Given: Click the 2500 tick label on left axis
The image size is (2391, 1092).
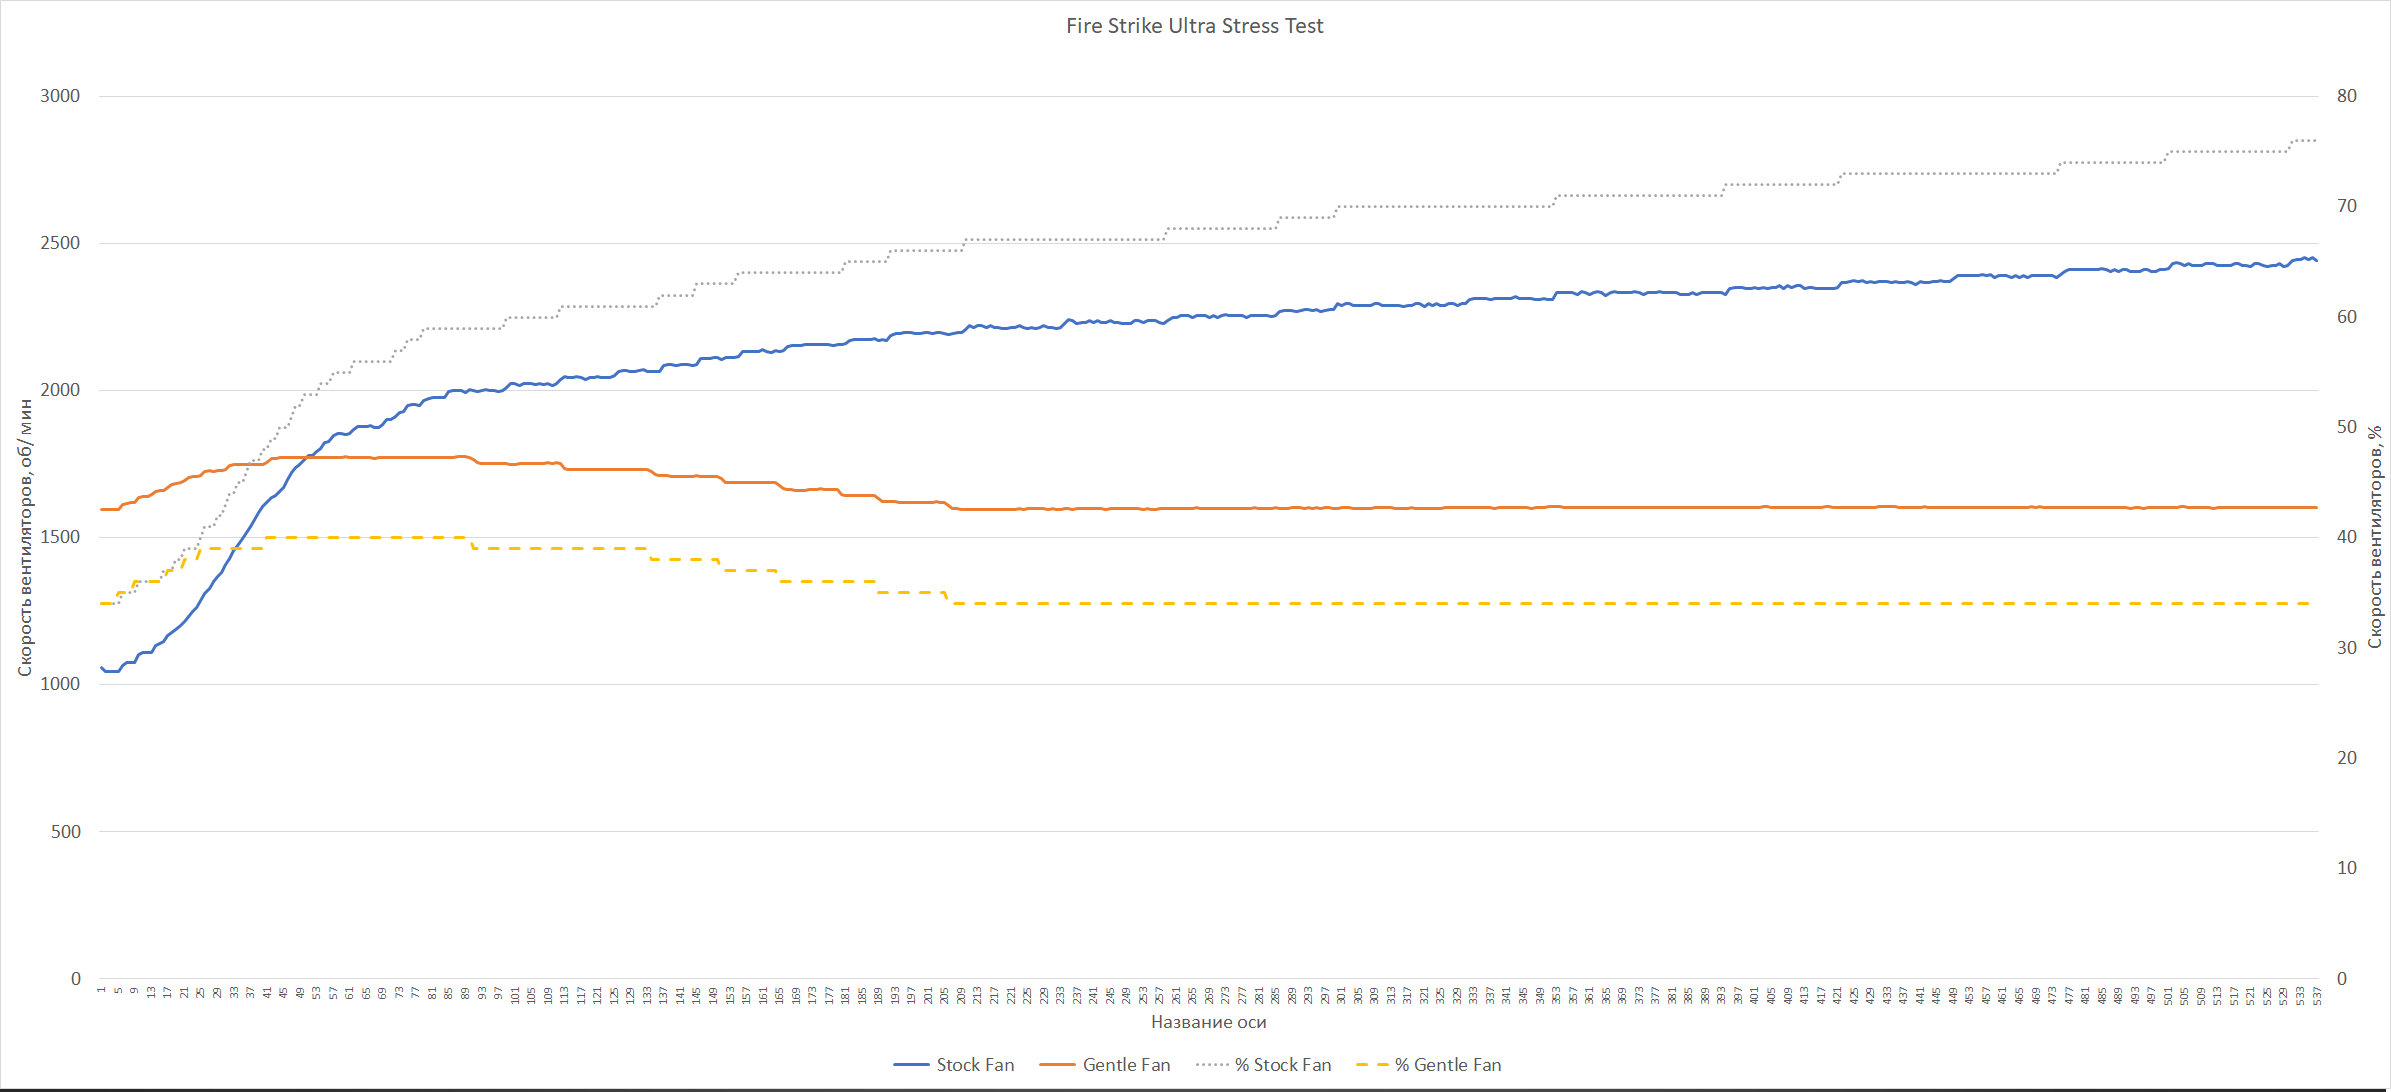Looking at the screenshot, I should [x=60, y=243].
